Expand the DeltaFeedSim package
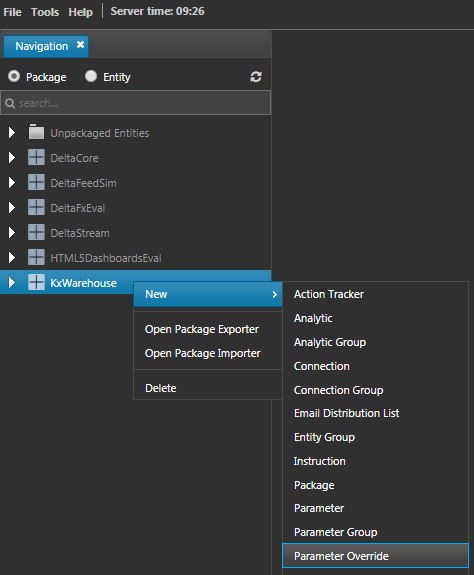Viewport: 474px width, 575px height. pos(12,183)
